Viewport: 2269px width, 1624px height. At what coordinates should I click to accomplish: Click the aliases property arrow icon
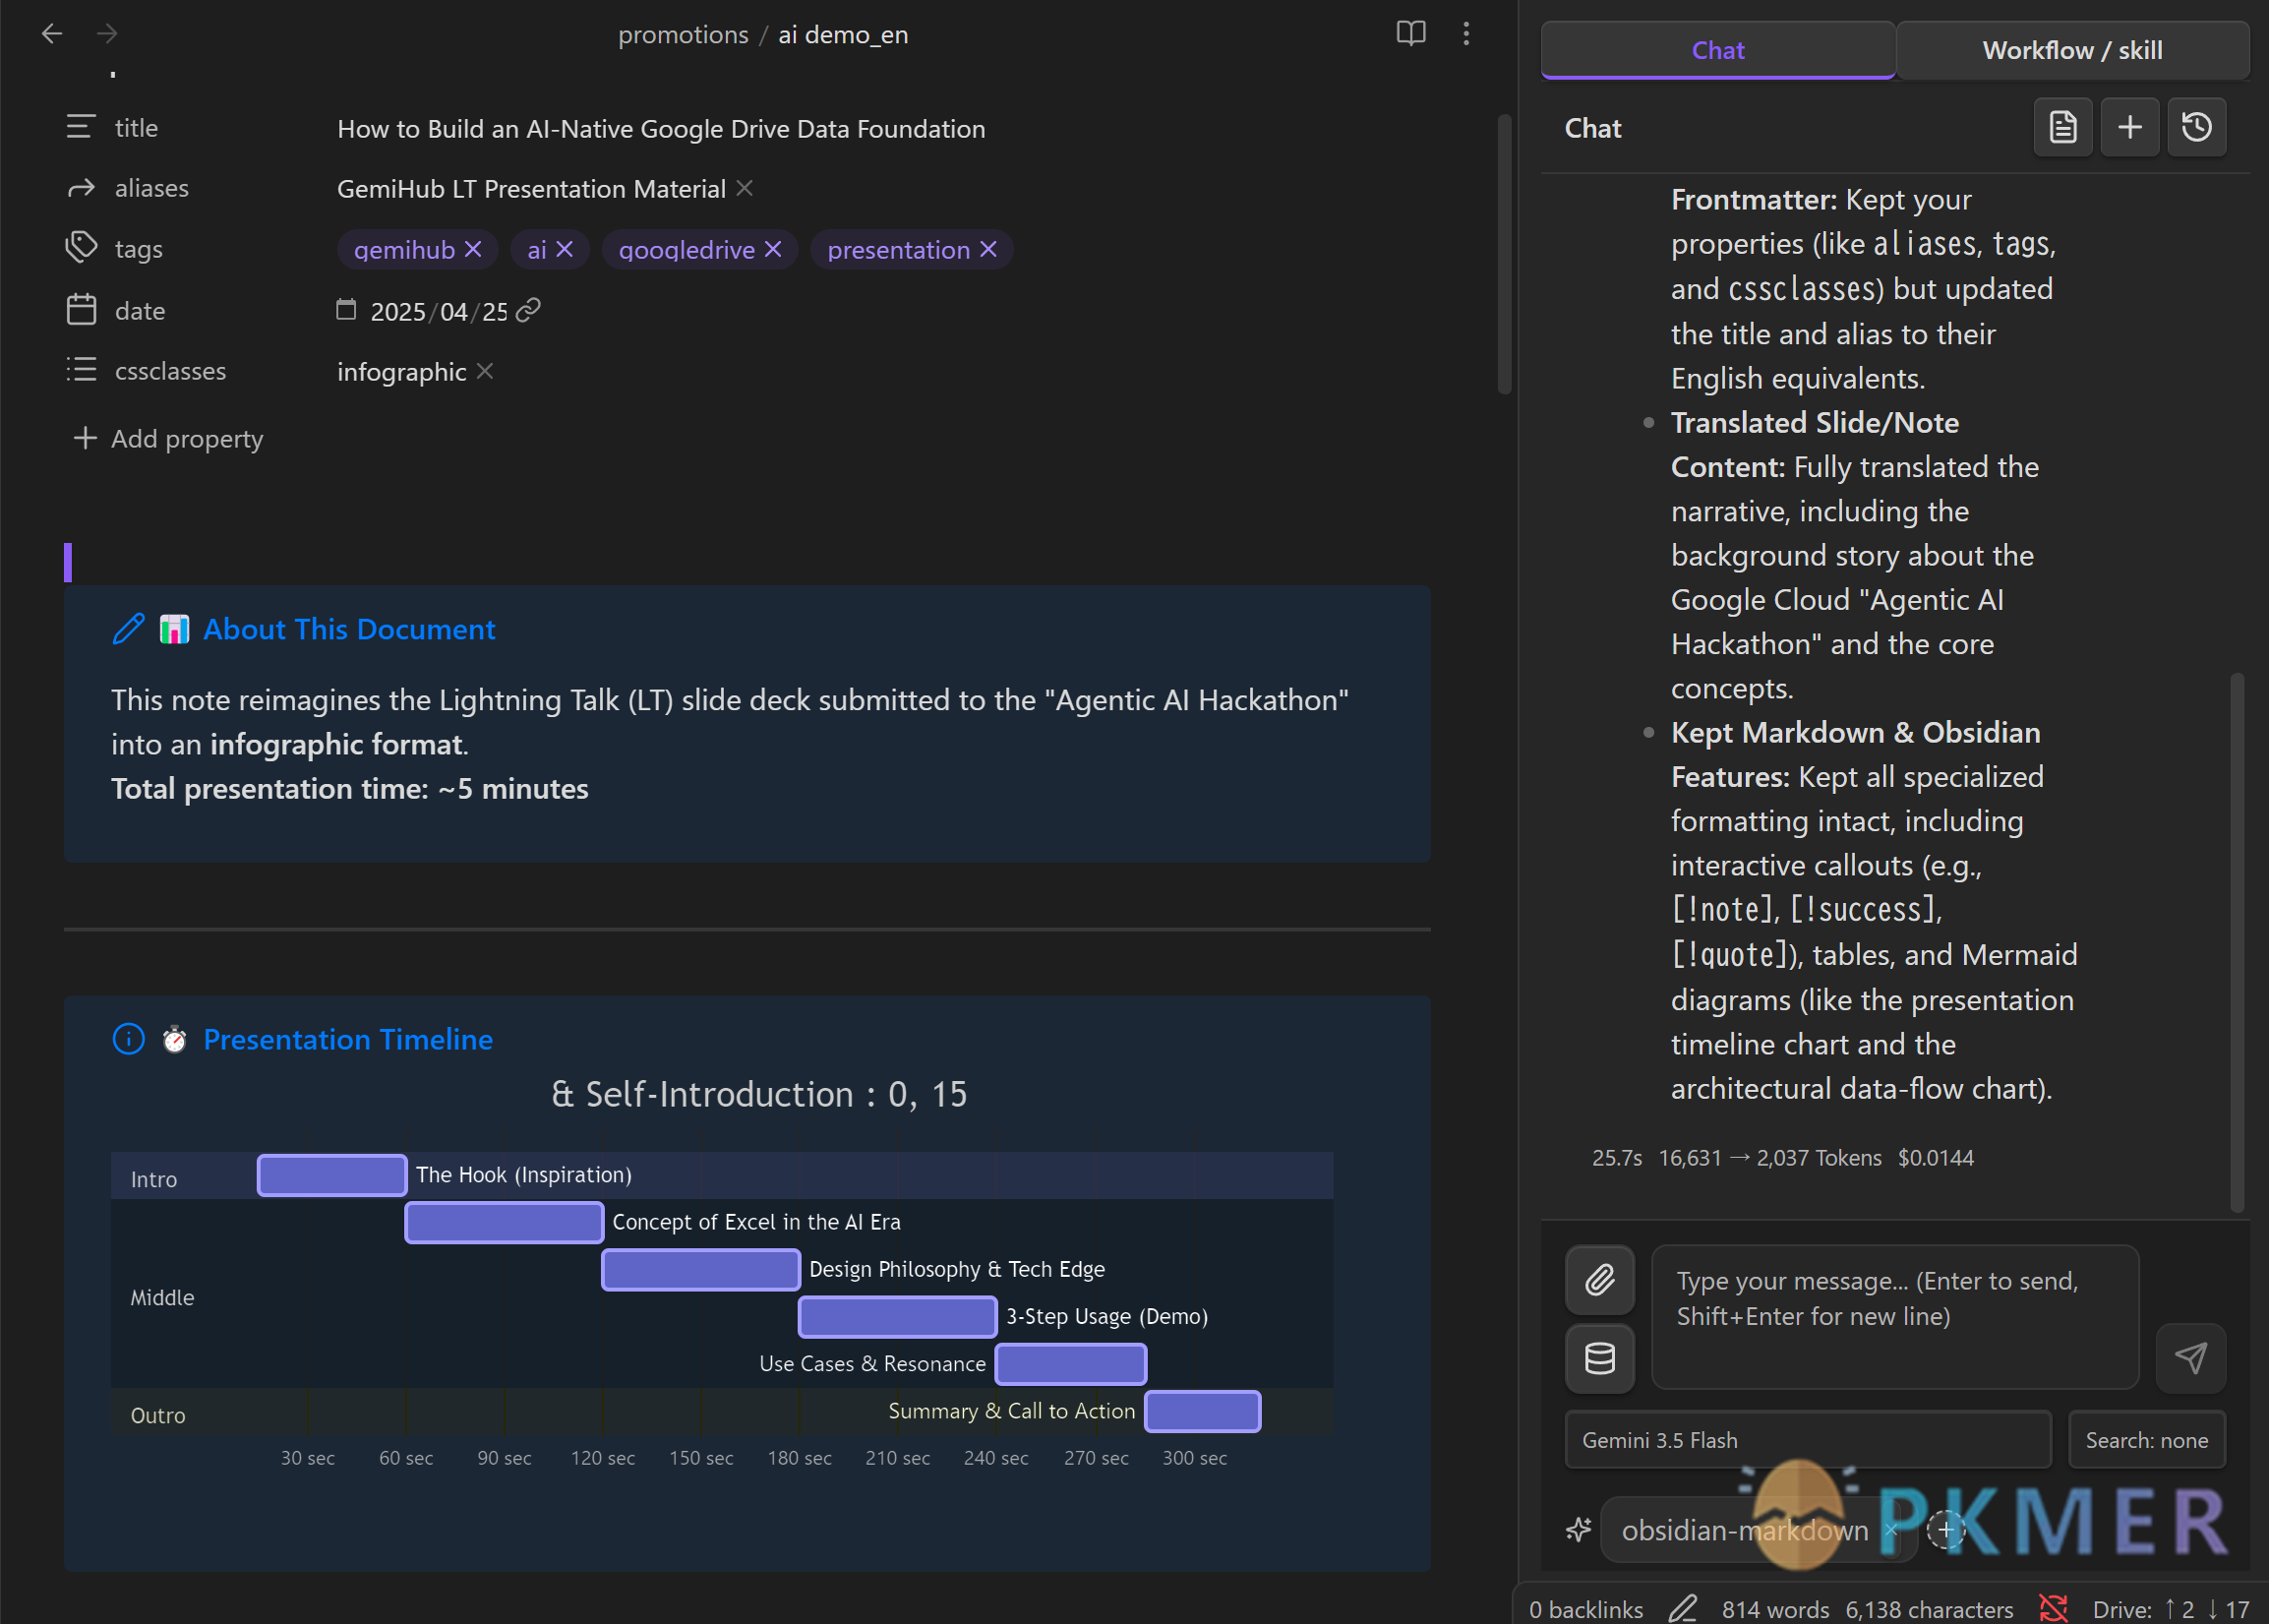pos(81,188)
